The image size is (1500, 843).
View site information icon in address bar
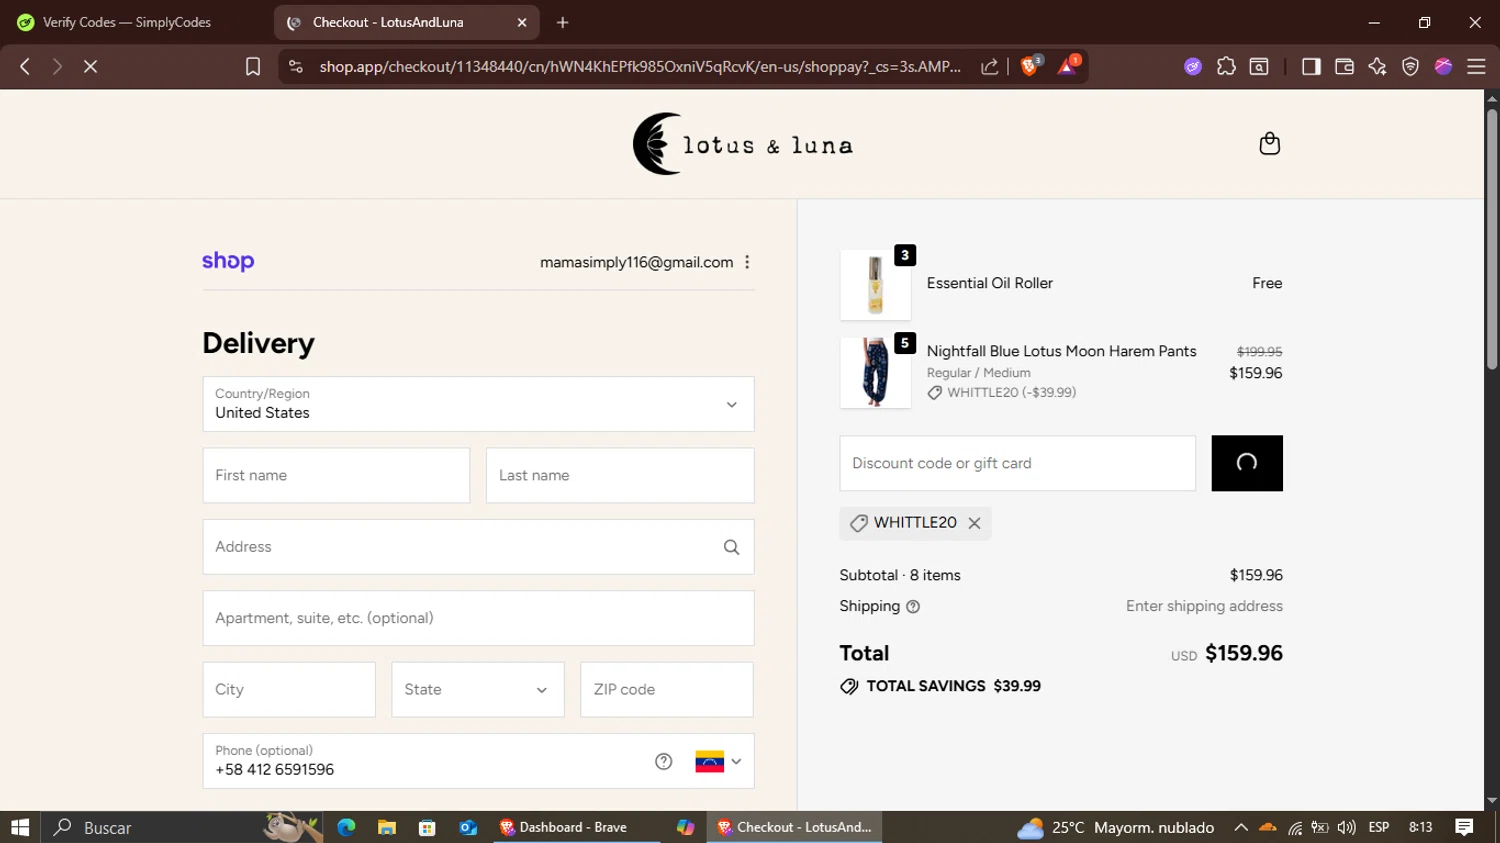point(295,66)
